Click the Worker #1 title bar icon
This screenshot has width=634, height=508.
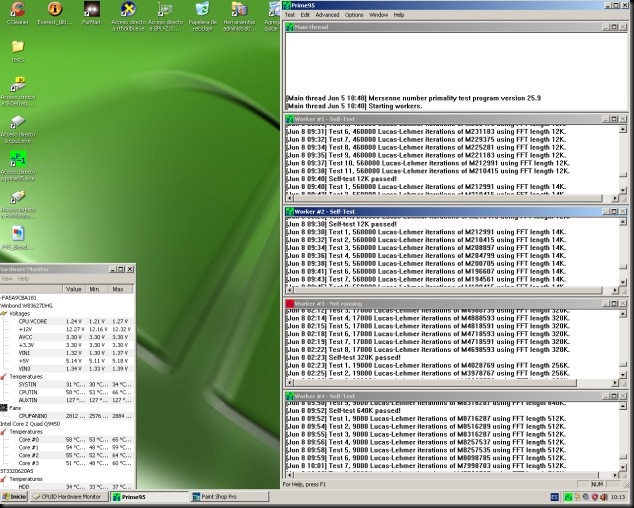point(290,119)
